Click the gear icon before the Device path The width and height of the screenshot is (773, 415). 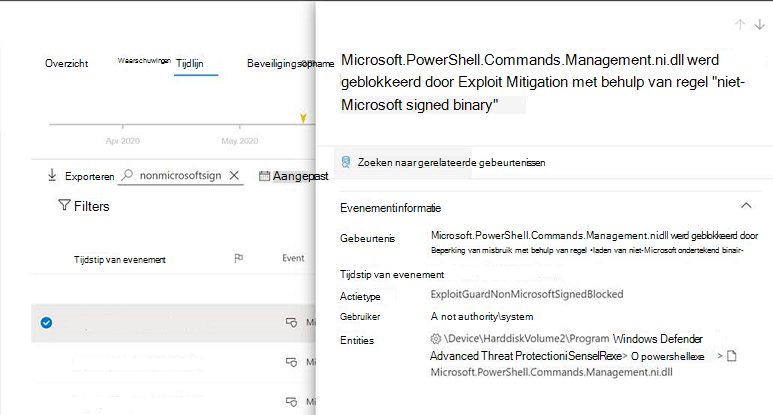click(435, 339)
